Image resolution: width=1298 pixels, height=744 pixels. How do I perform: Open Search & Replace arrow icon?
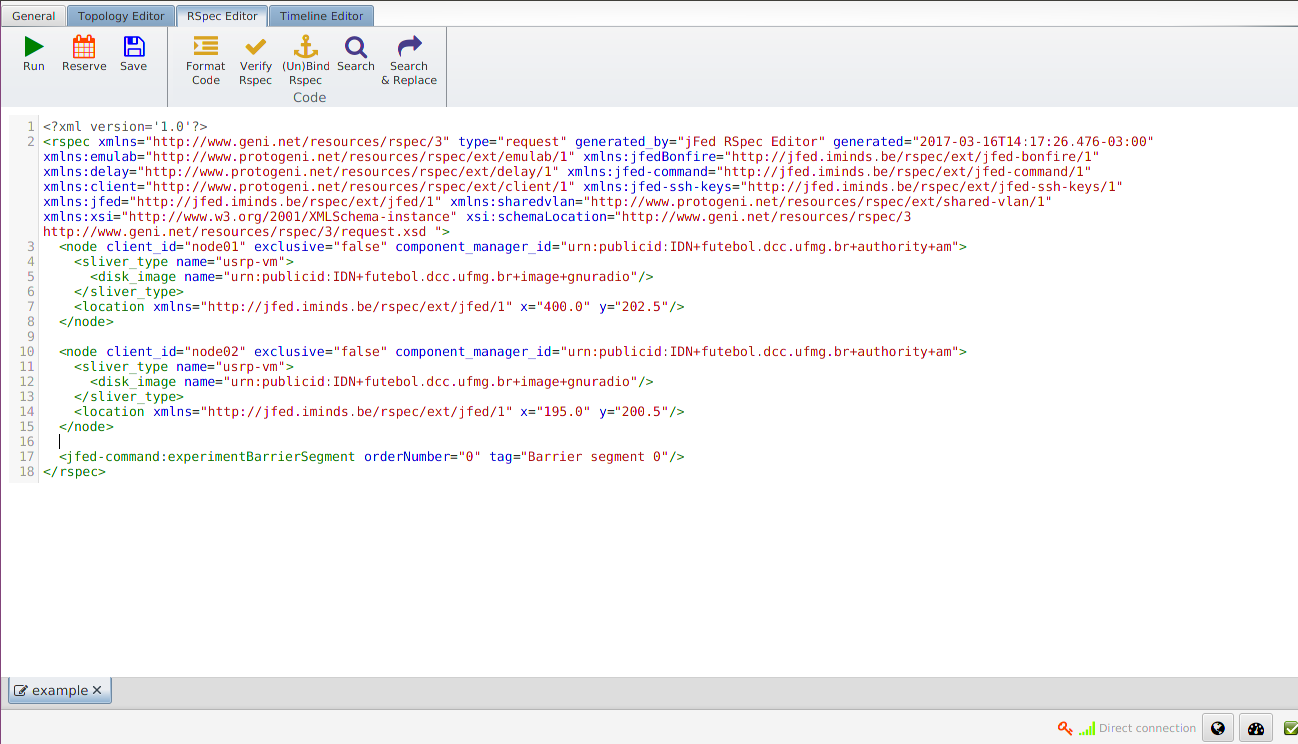click(x=409, y=46)
